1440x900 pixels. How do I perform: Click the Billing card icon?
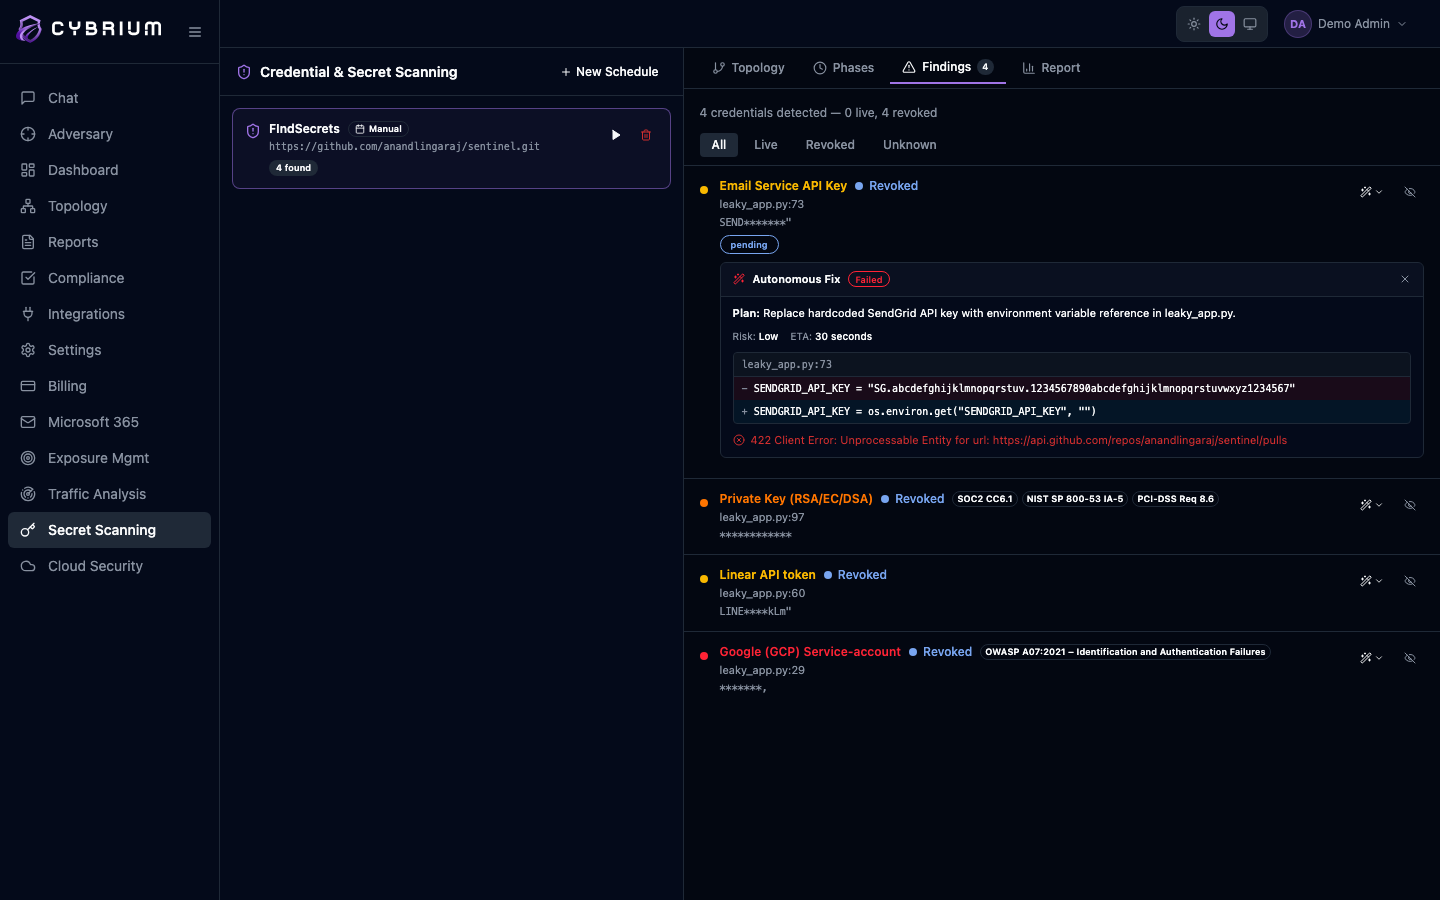[x=28, y=386]
